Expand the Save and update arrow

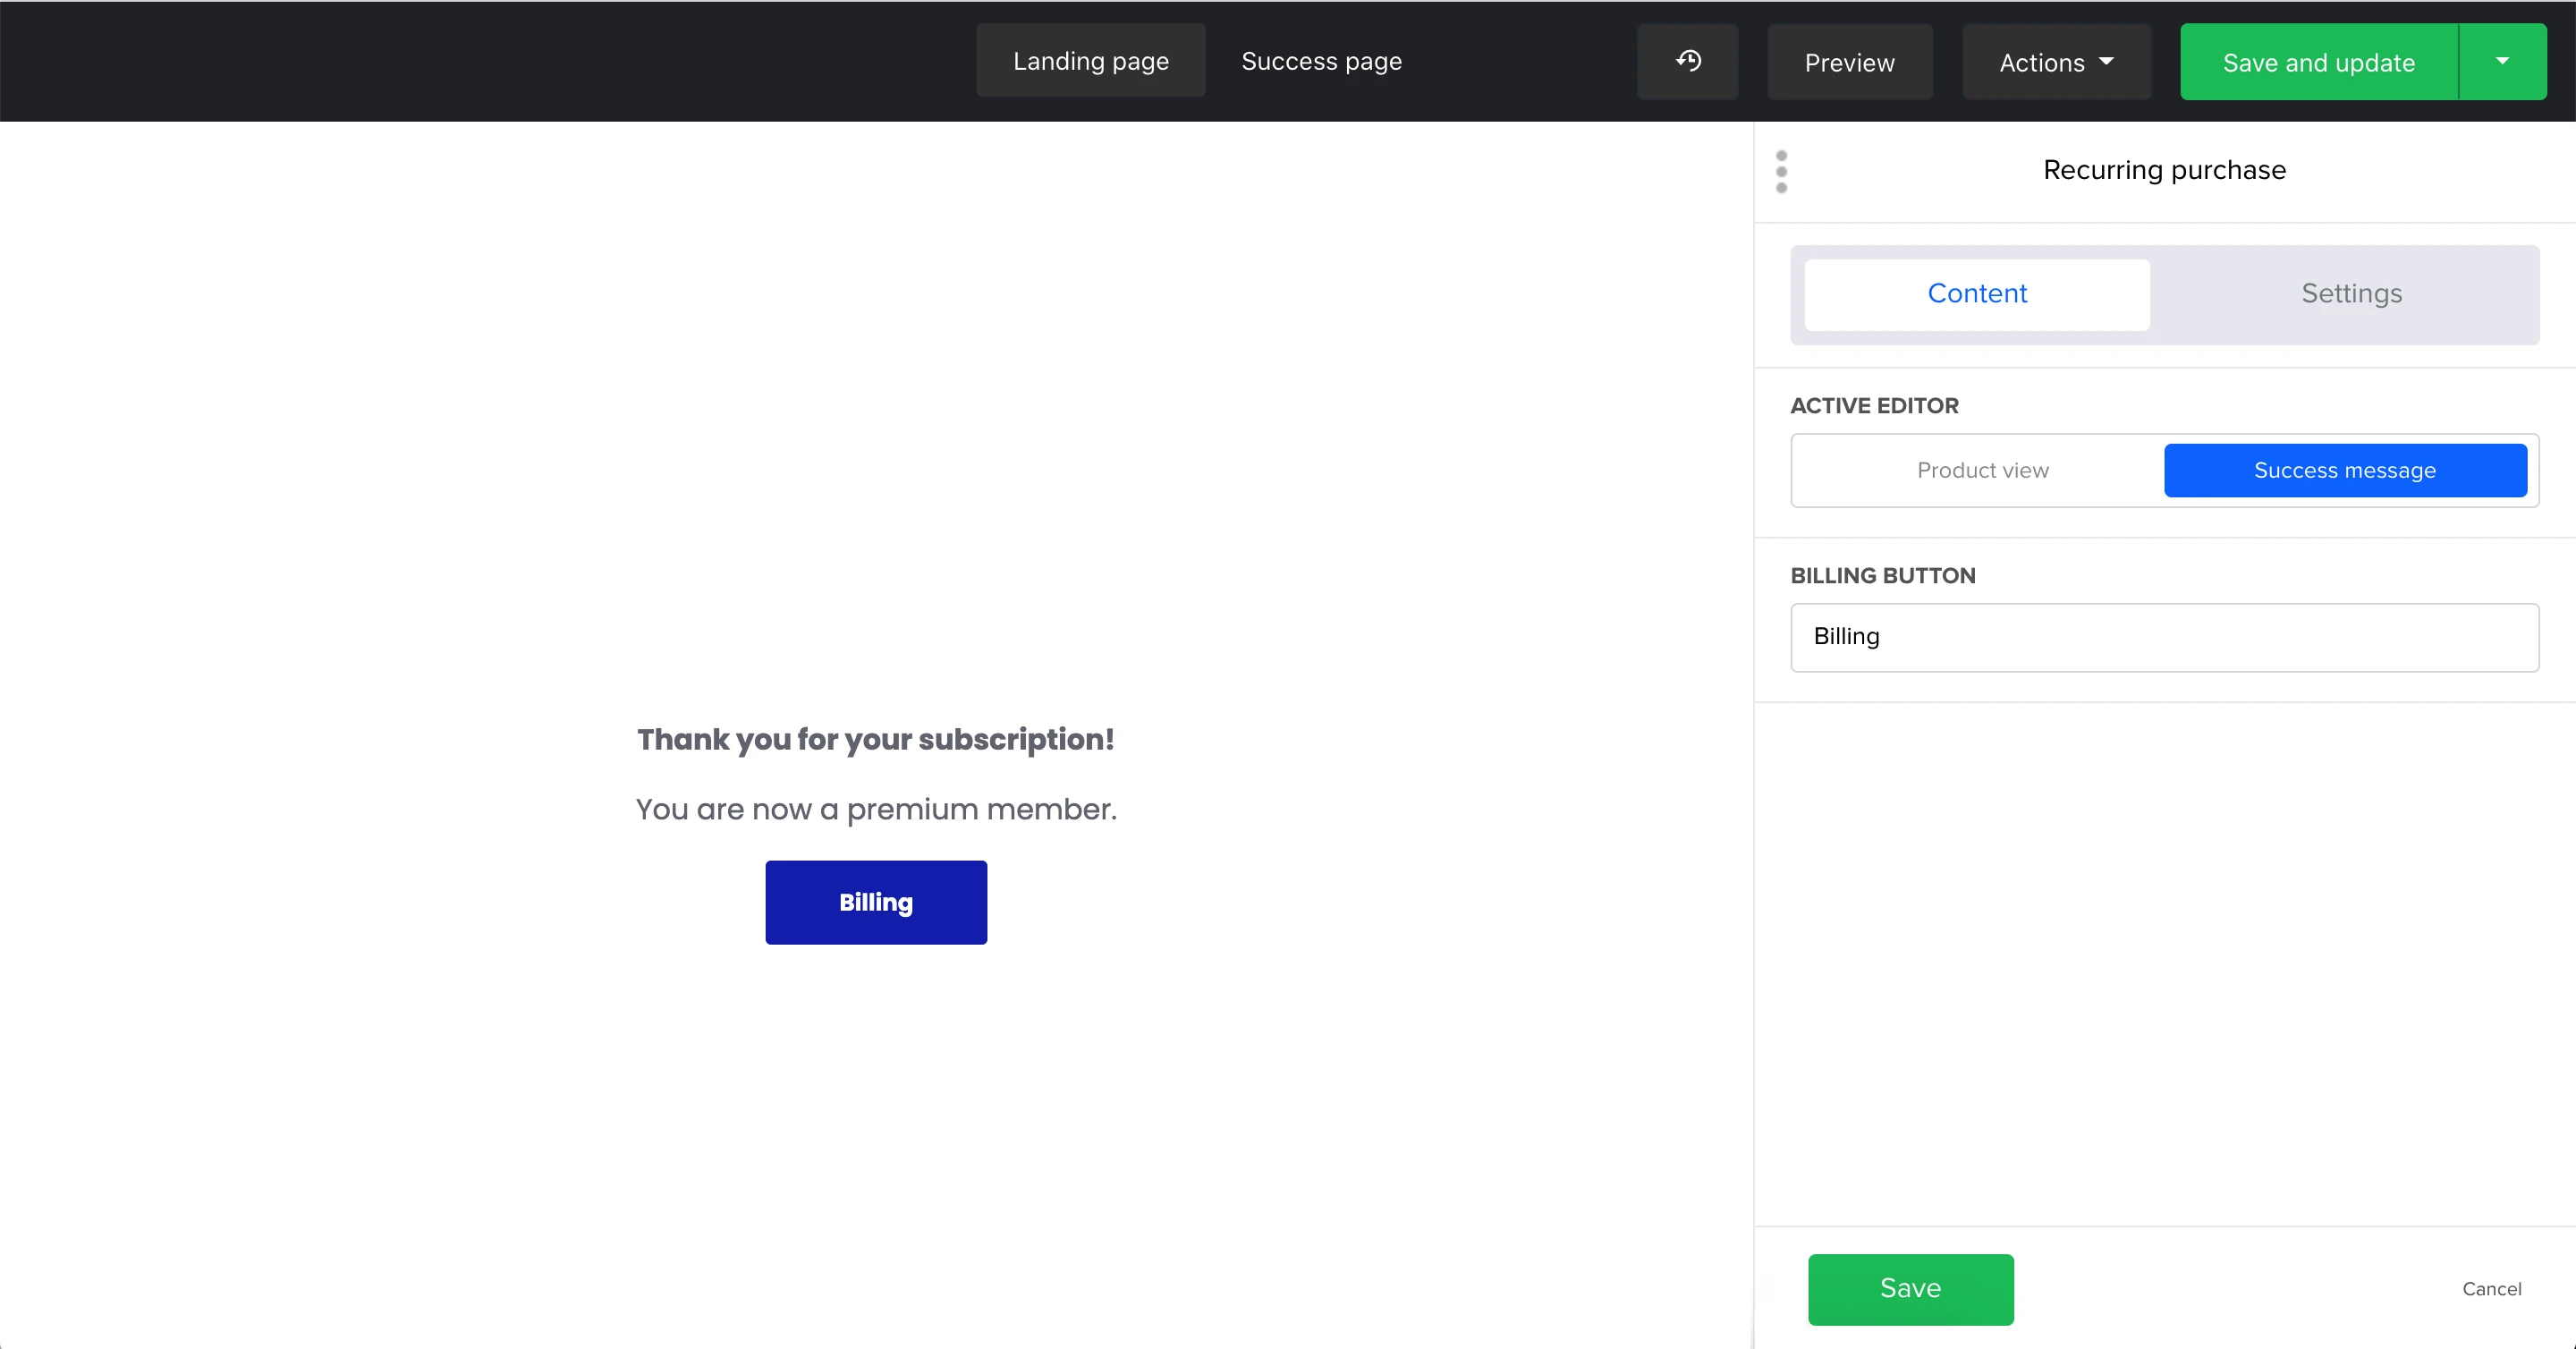tap(2502, 62)
